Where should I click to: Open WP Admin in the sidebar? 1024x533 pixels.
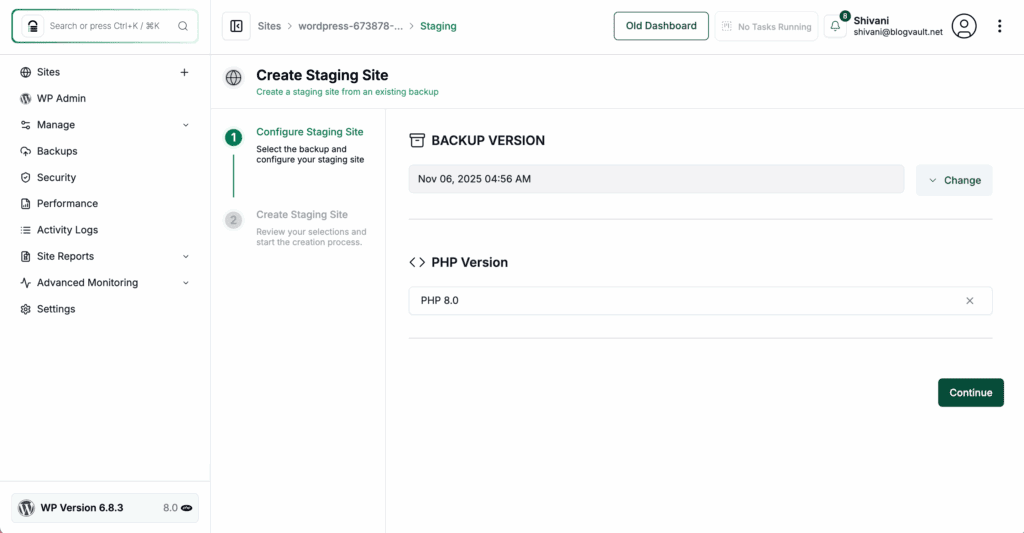[x=61, y=99]
